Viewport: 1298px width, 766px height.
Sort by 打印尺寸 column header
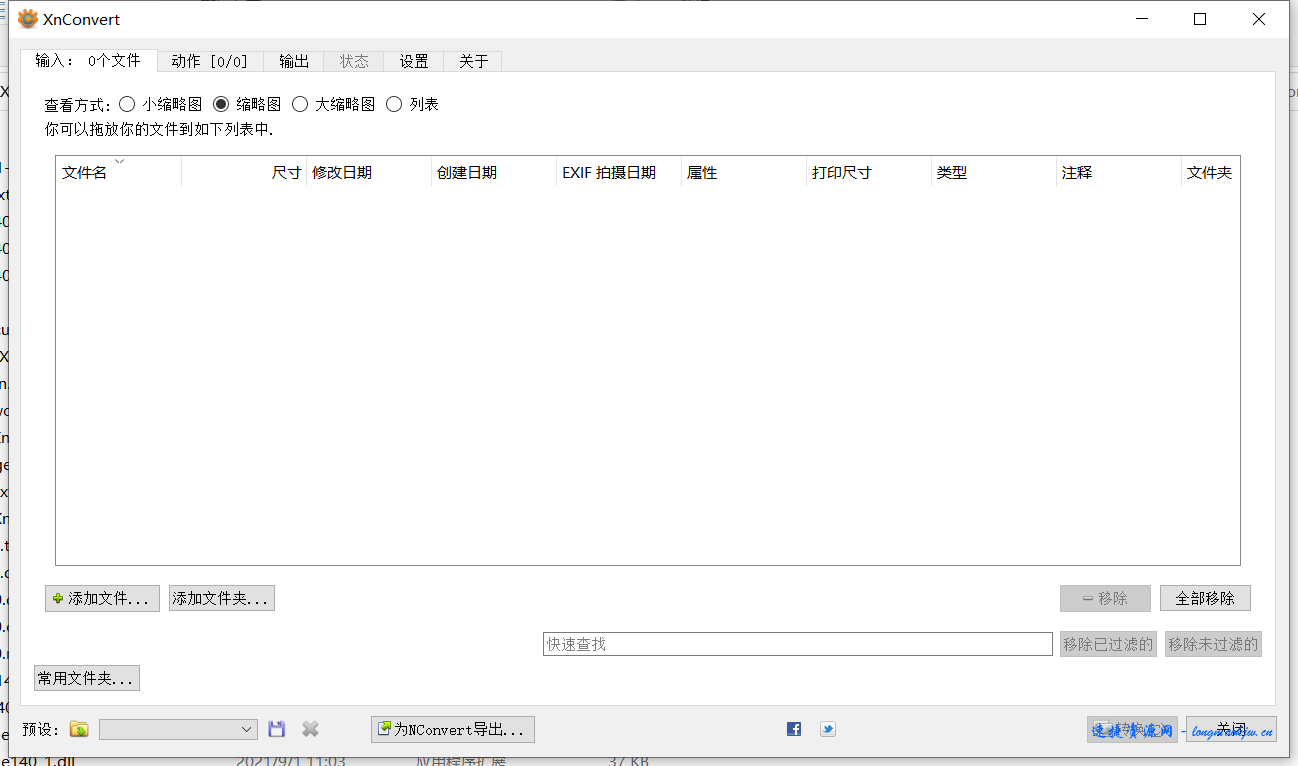(869, 172)
